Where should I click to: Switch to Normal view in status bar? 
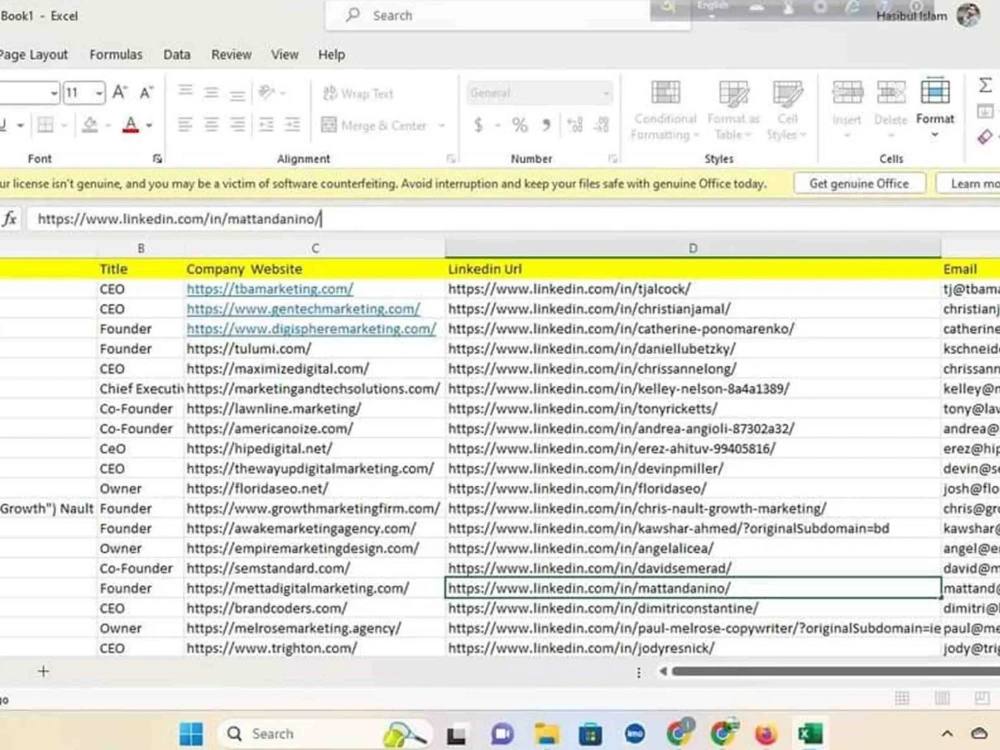[x=902, y=698]
